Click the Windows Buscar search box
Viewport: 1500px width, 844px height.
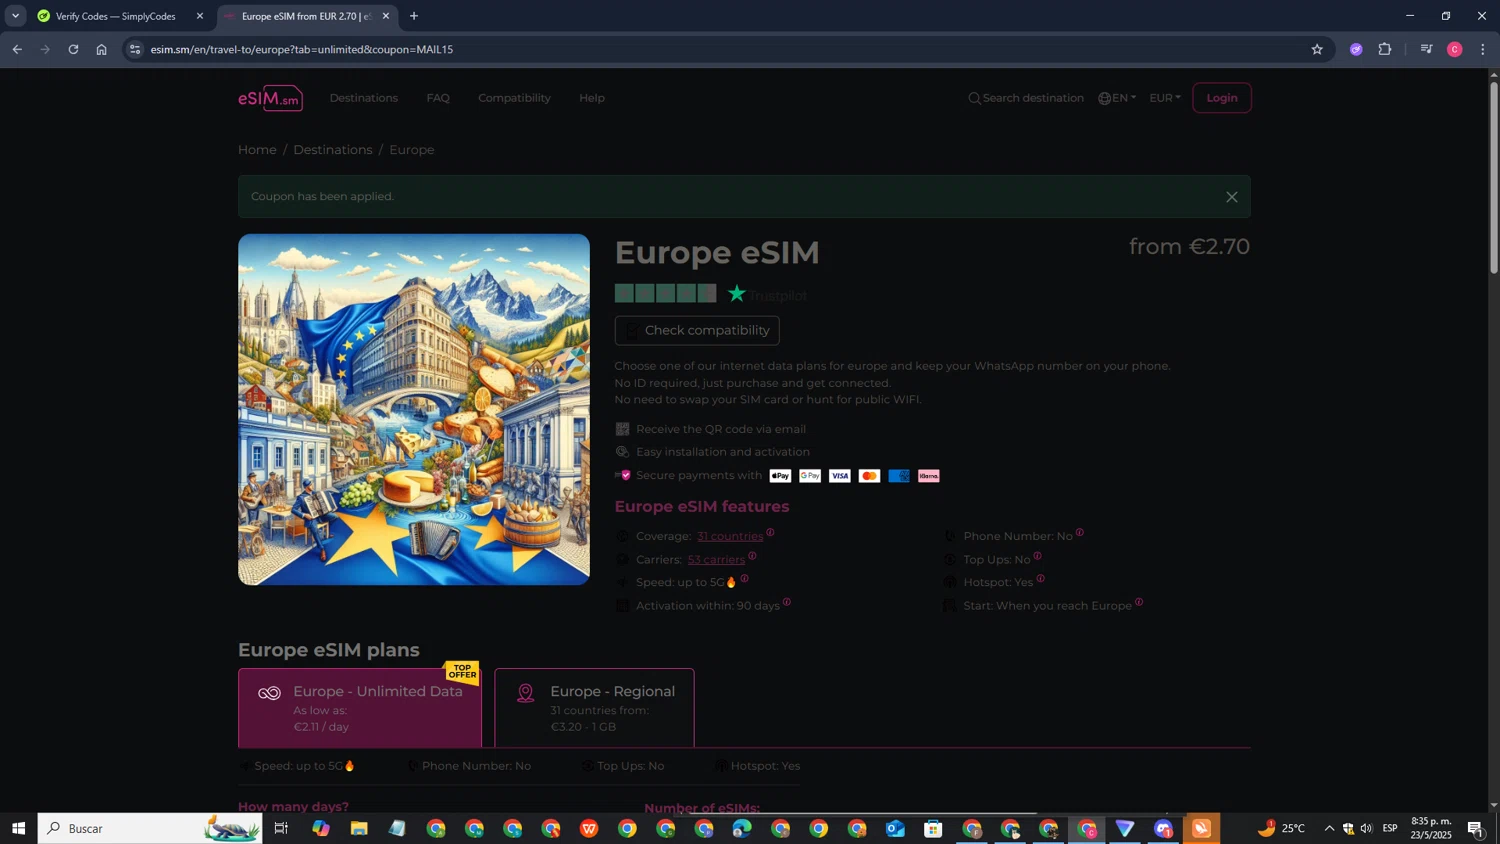click(x=150, y=828)
